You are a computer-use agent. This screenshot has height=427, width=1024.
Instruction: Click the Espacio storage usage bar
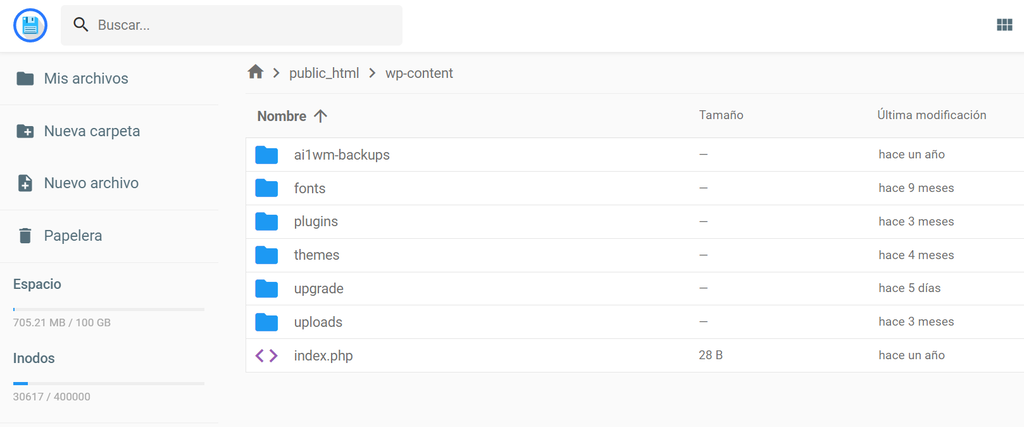pyautogui.click(x=108, y=309)
